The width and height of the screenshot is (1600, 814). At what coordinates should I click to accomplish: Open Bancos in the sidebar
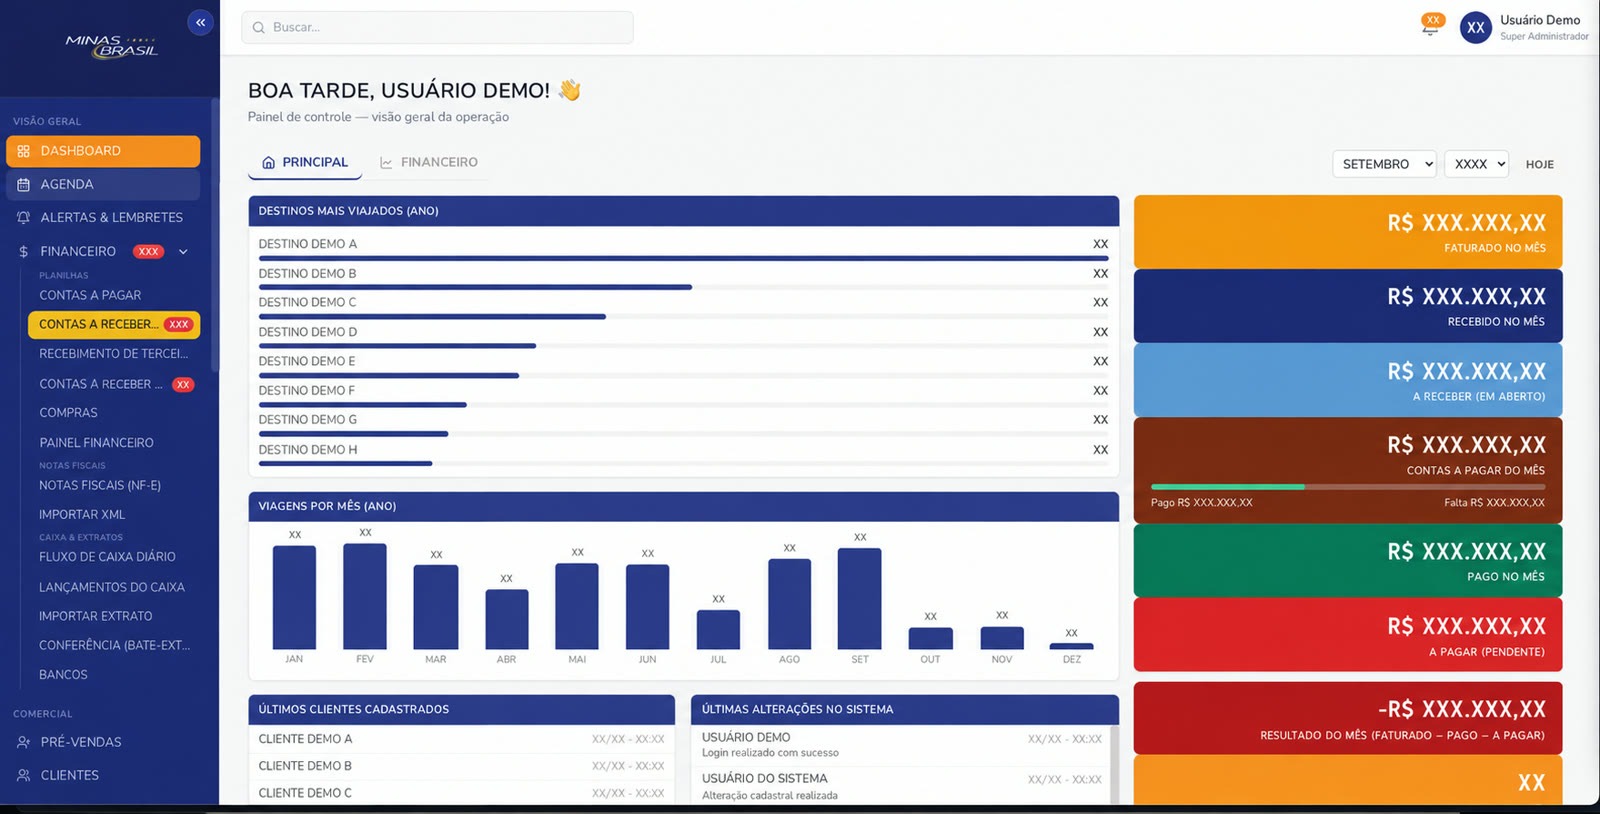(63, 675)
